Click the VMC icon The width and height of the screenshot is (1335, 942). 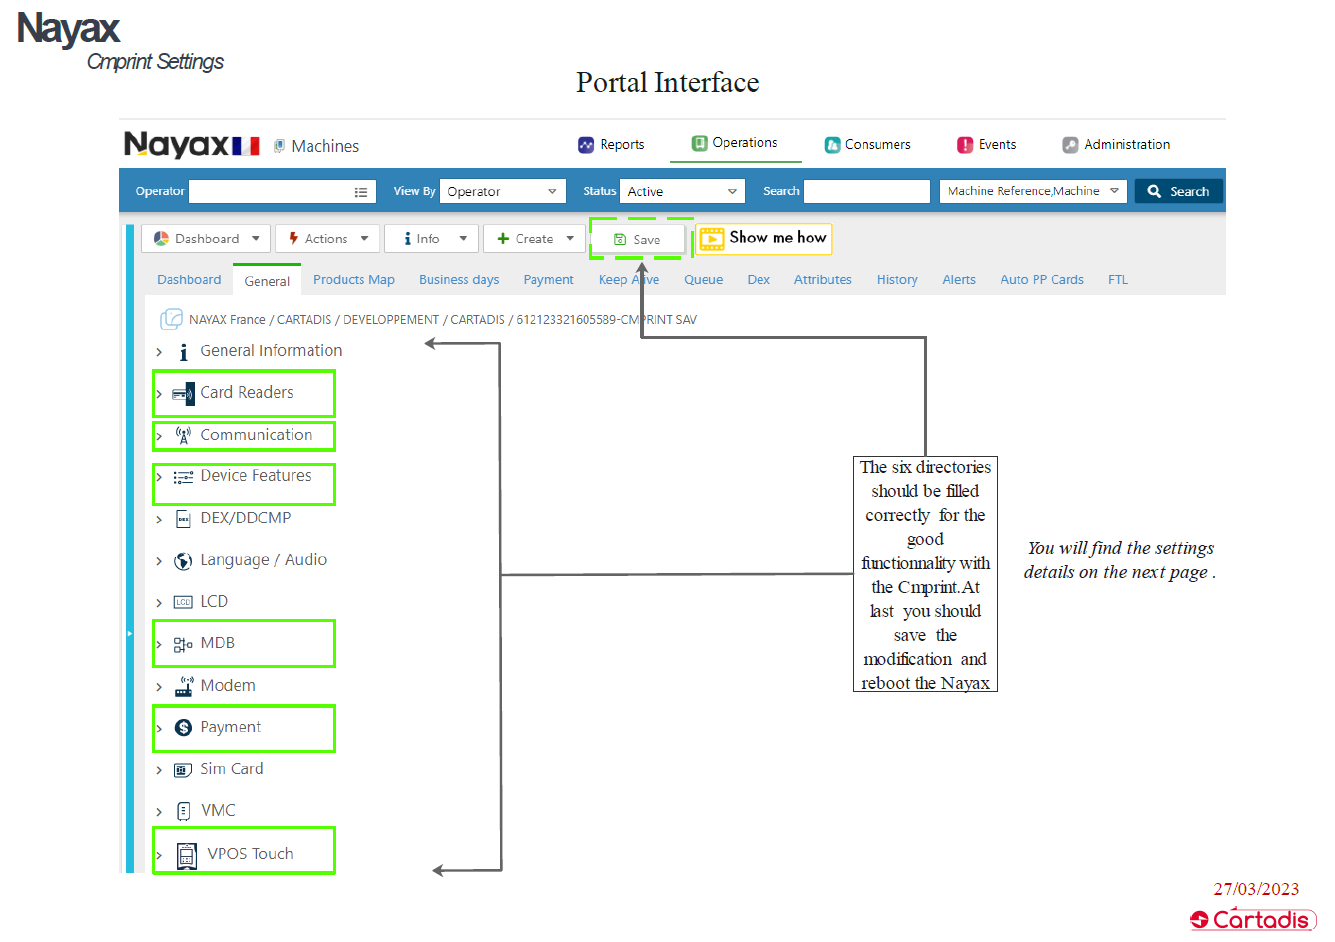click(183, 811)
